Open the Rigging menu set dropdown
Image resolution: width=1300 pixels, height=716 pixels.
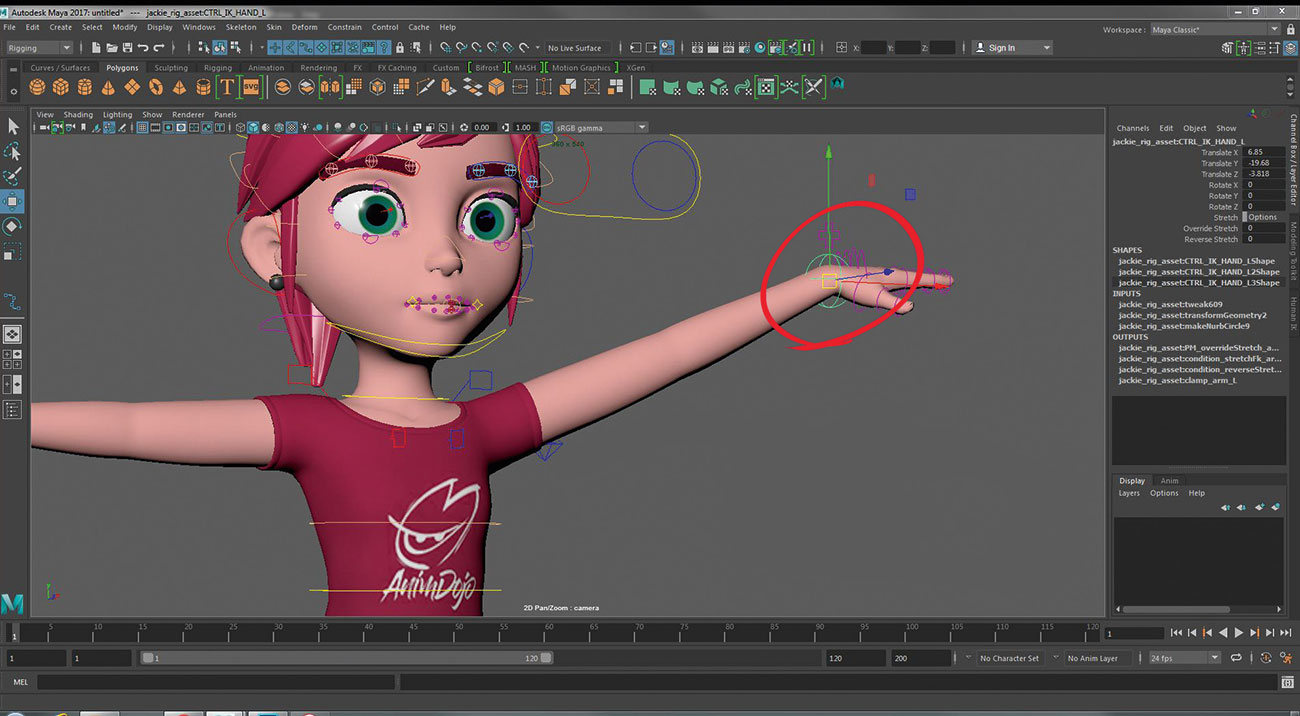pos(39,48)
